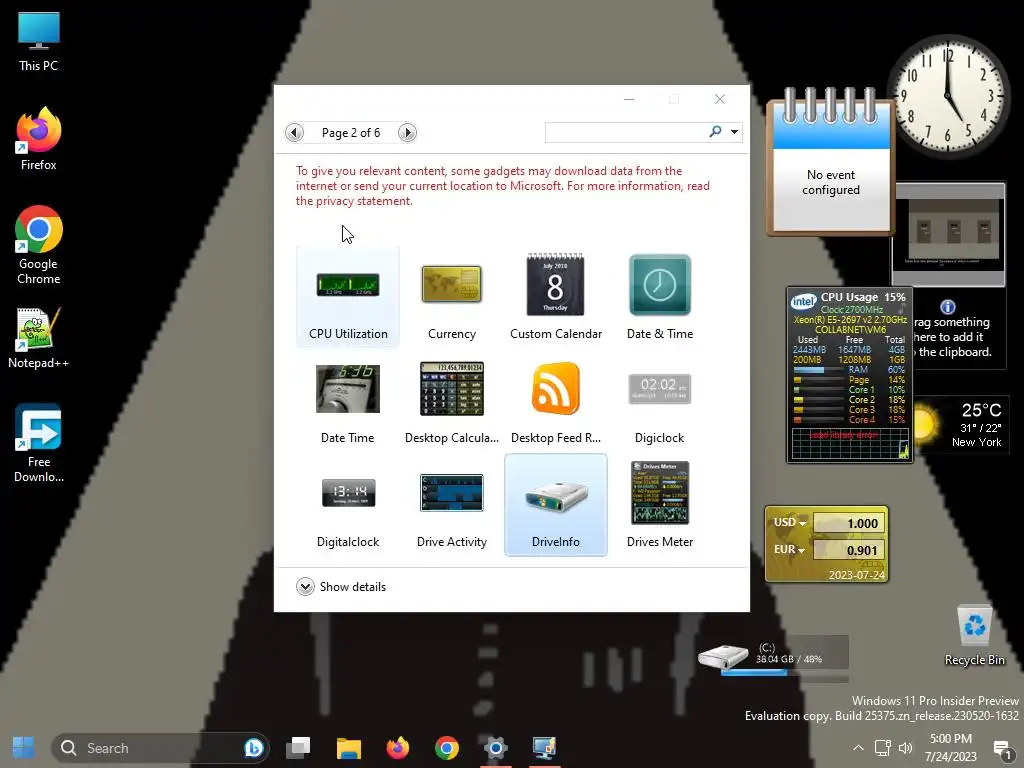Open Notepad++ desktop shortcut
The image size is (1024, 768).
(39, 338)
